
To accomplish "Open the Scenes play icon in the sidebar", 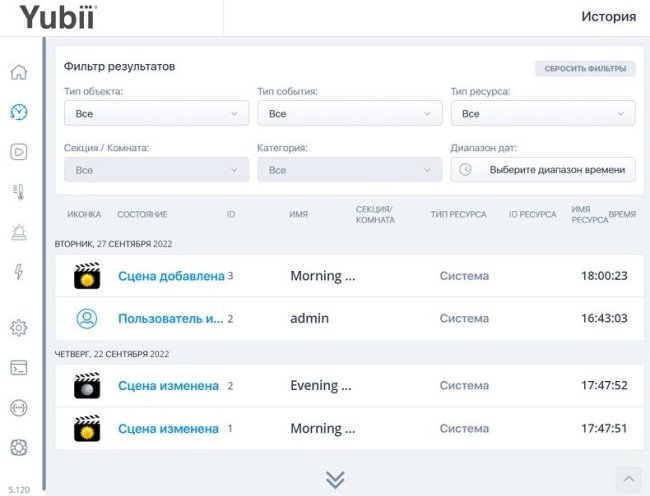I will point(18,152).
